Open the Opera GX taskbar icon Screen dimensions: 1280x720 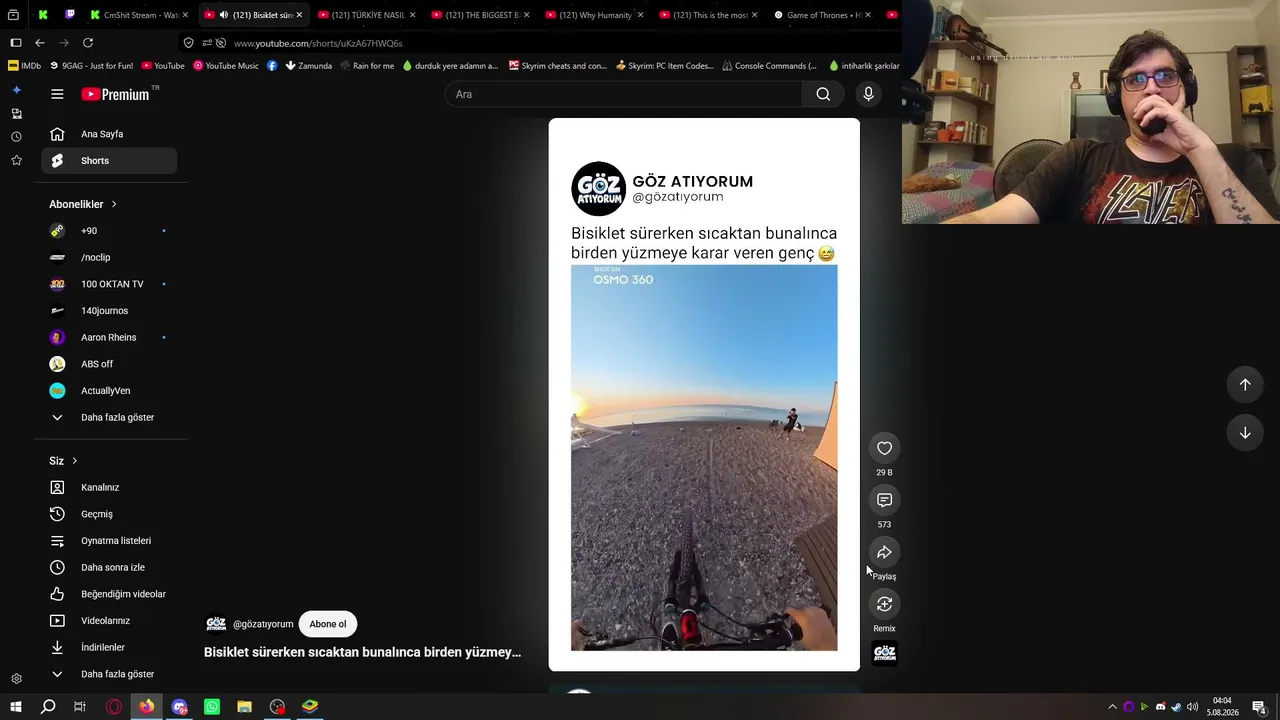pos(114,707)
